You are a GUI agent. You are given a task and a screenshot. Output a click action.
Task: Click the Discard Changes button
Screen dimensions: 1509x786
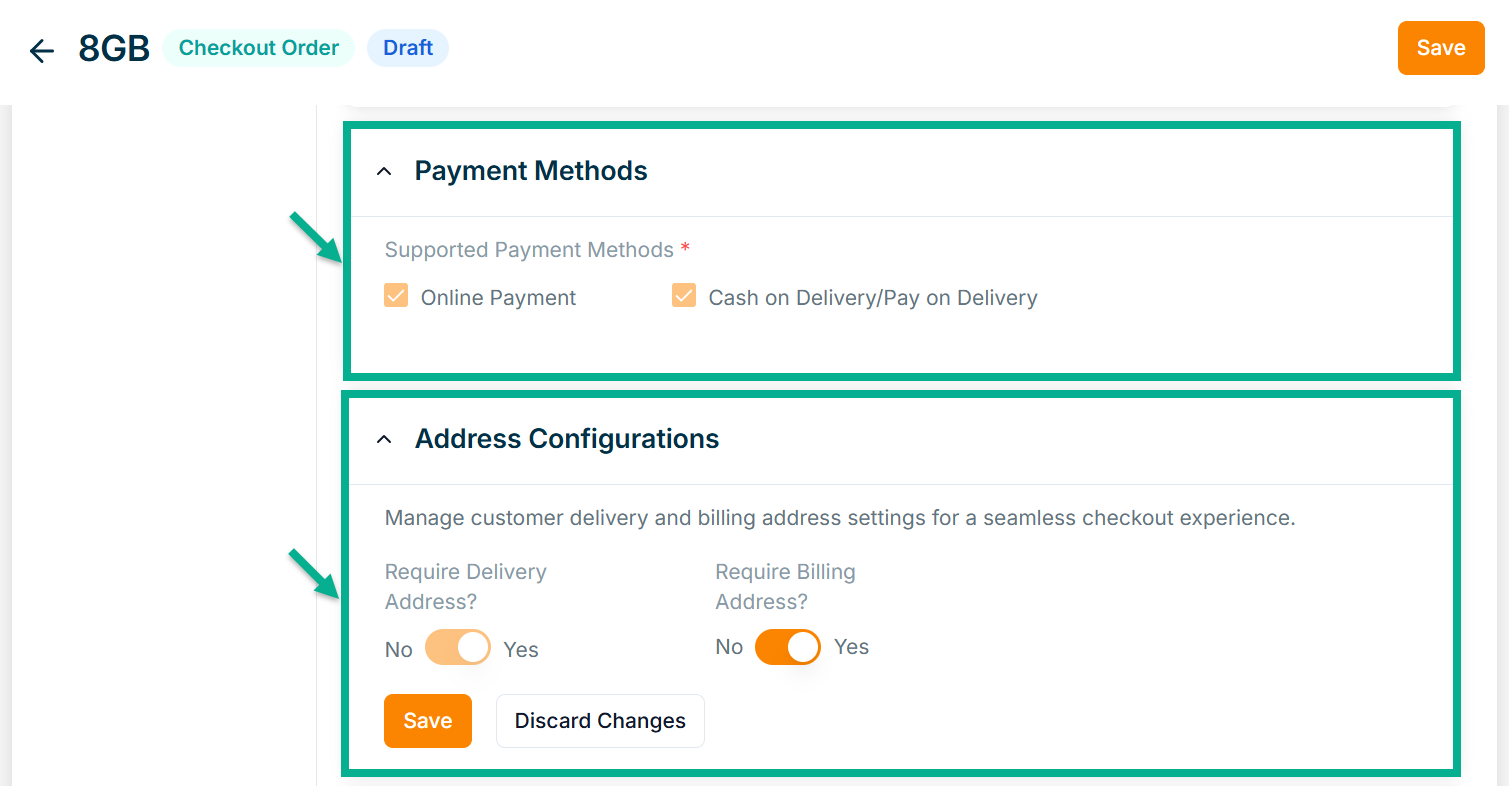click(x=600, y=721)
